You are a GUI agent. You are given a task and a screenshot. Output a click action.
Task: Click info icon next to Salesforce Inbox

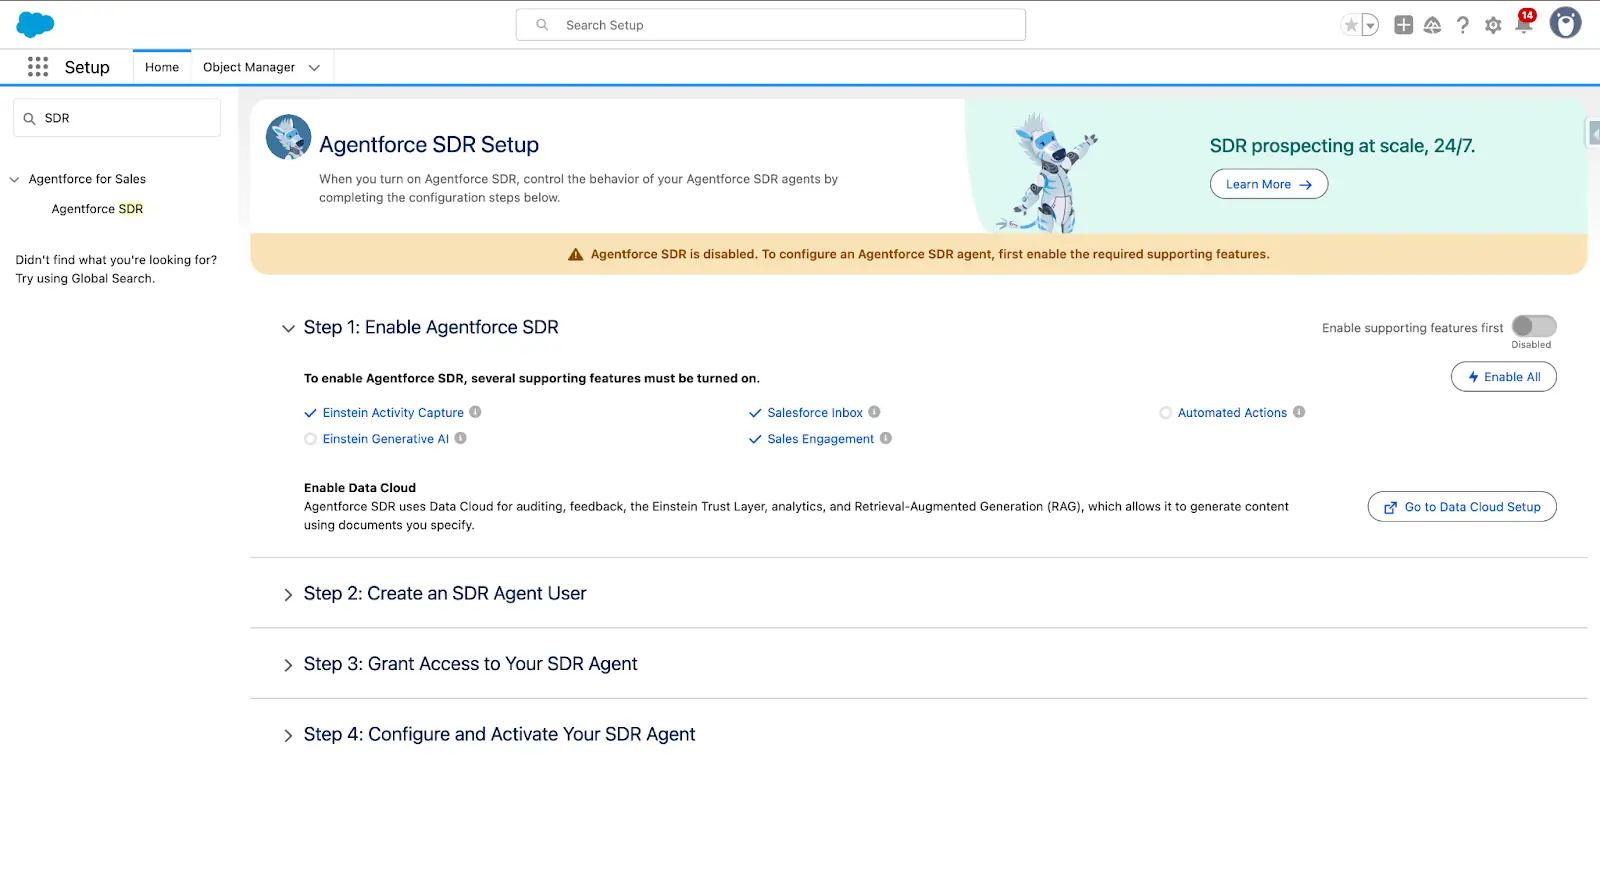point(874,412)
